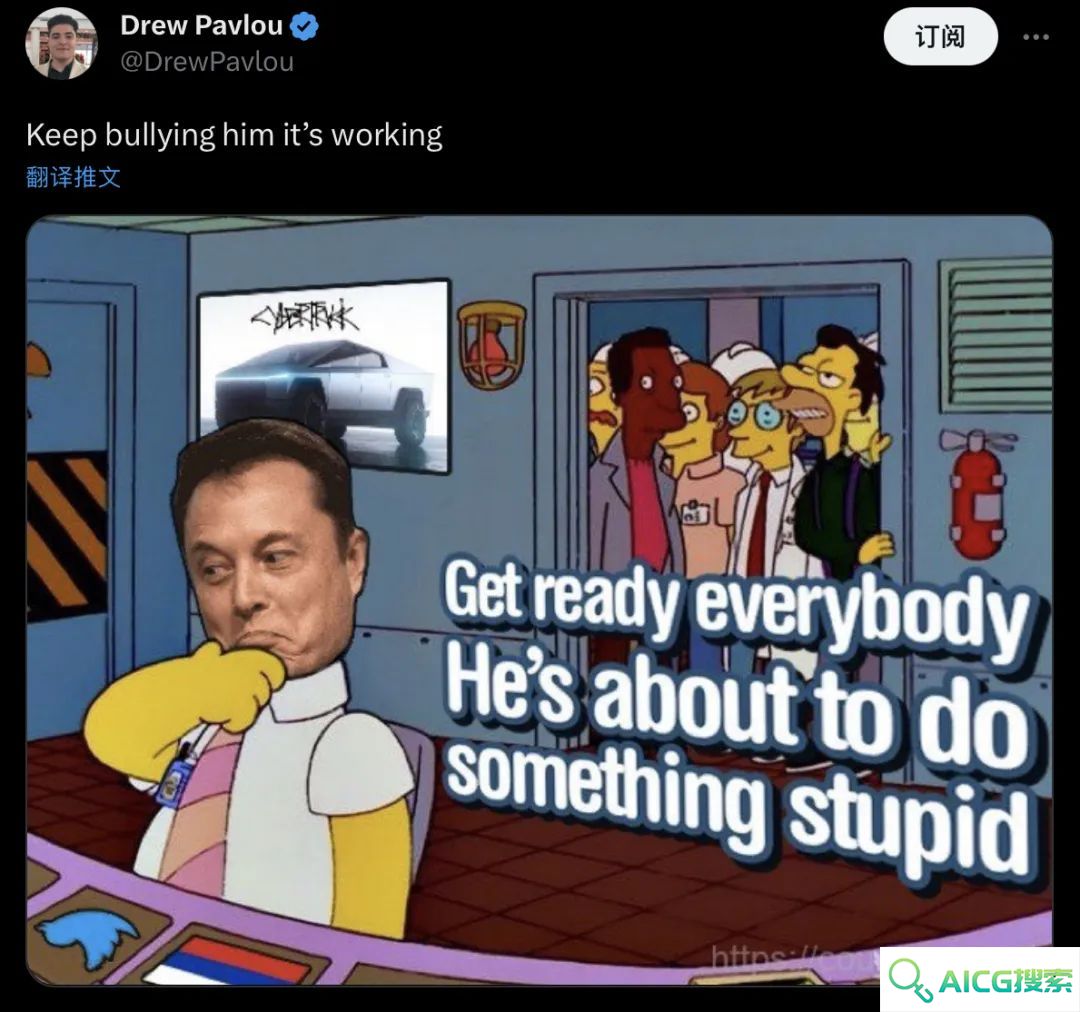Click the caged red alarm light
1080x1012 pixels.
coord(492,344)
